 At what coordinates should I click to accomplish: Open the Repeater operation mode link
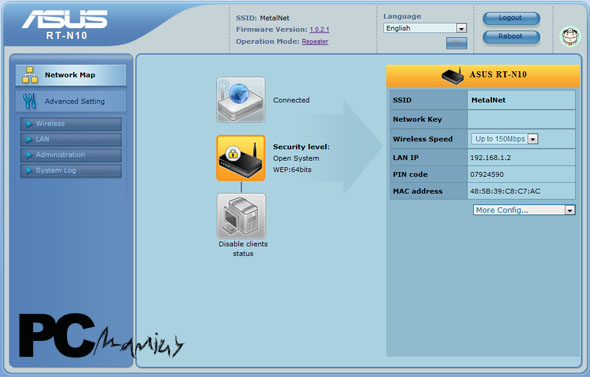(x=315, y=41)
